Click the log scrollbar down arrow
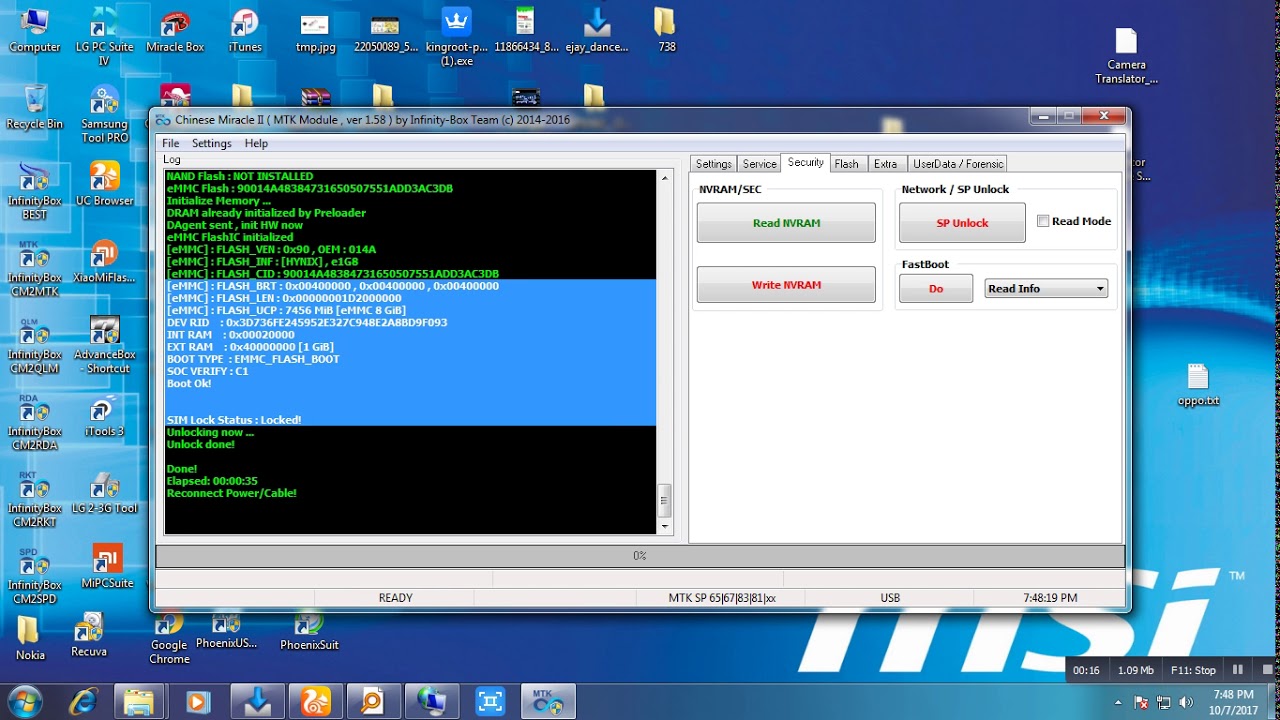1280x720 pixels. [x=665, y=526]
